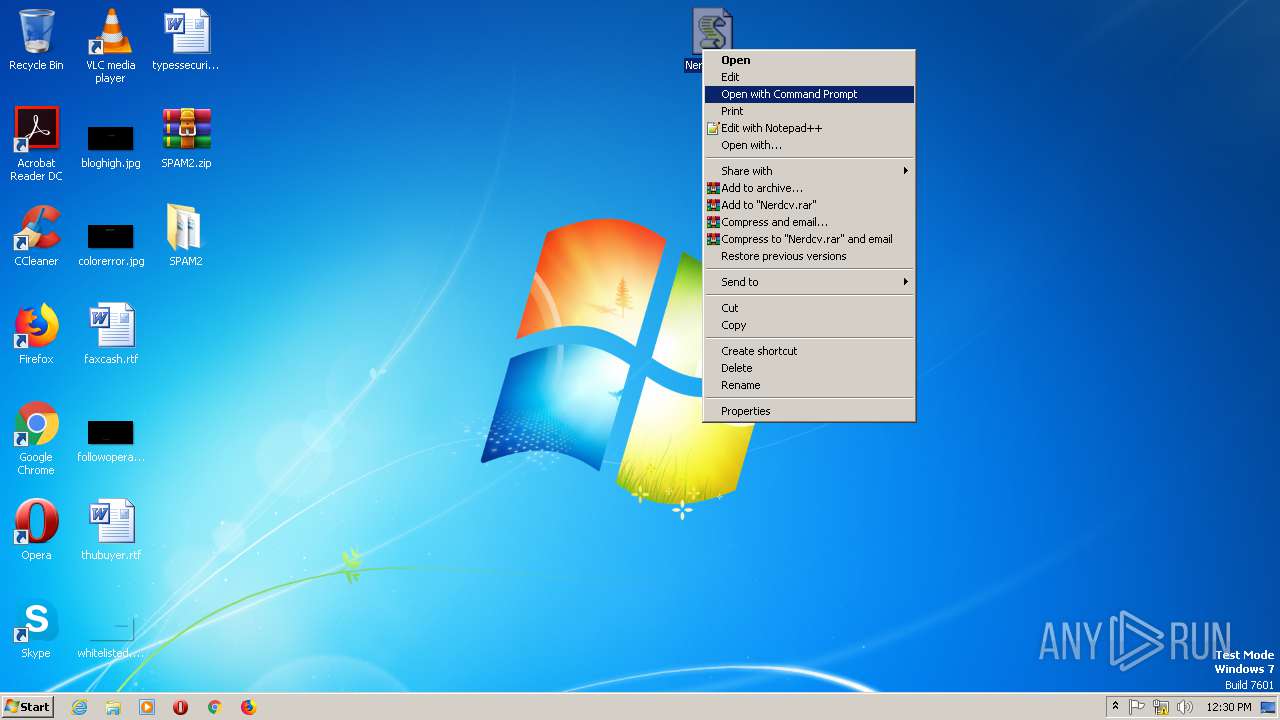Choose Edit in the context menu

[x=809, y=77]
